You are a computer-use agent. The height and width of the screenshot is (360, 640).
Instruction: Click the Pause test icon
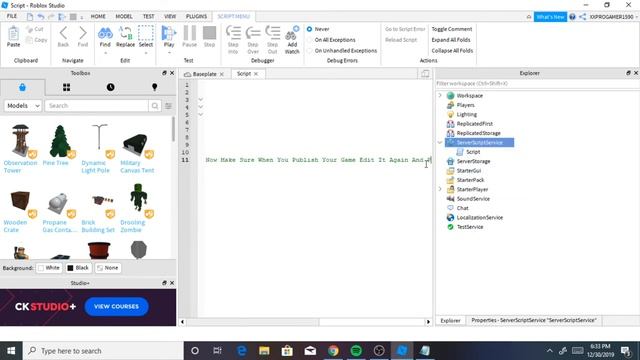click(x=189, y=33)
